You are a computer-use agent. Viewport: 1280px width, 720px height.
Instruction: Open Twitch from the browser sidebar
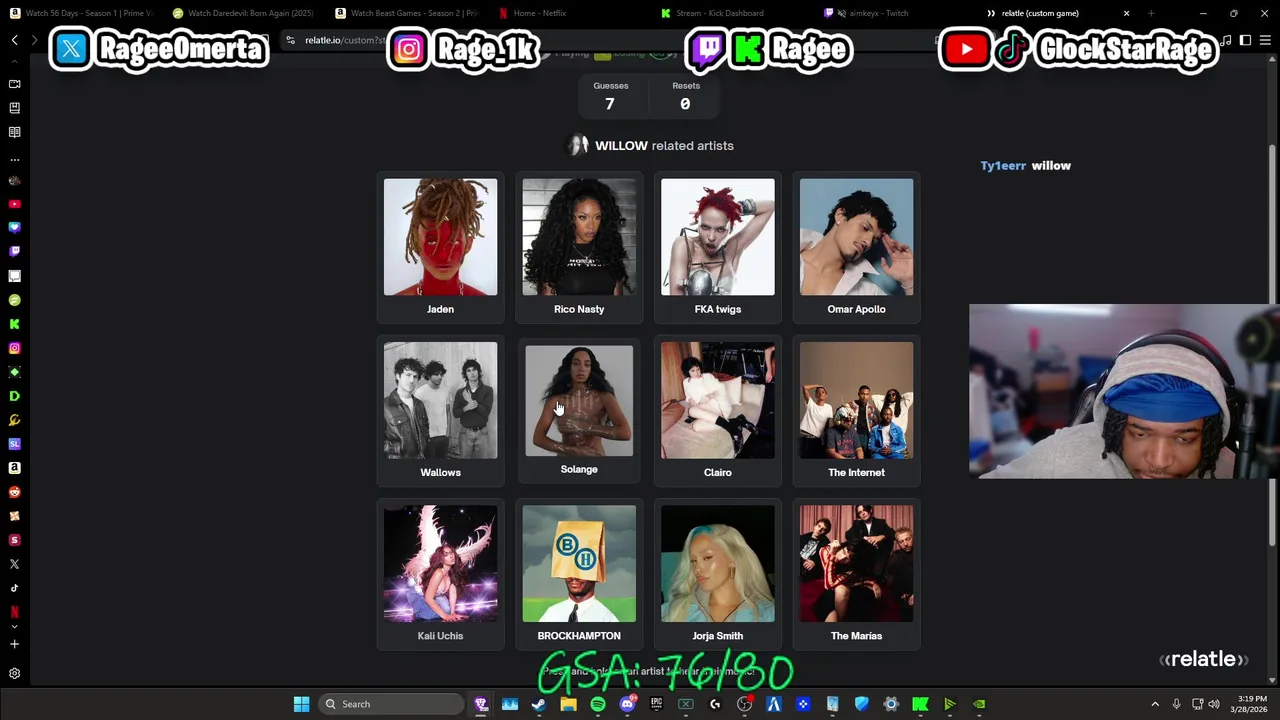[14, 252]
